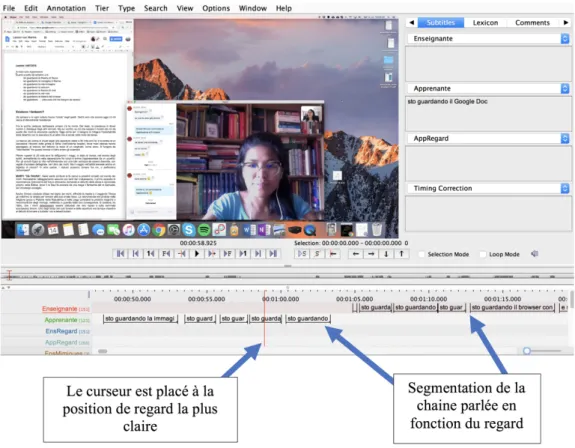Click the play selection button
The height and width of the screenshot is (448, 575).
pyautogui.click(x=302, y=254)
